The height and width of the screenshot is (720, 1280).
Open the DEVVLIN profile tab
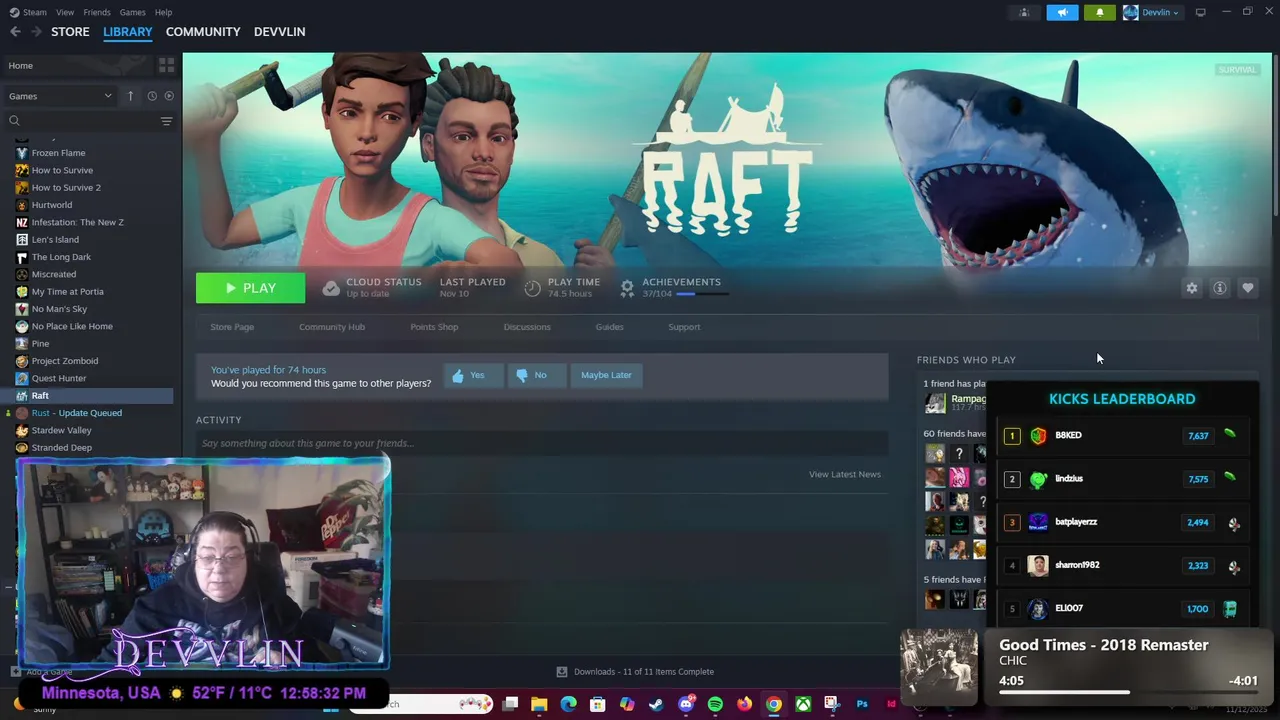279,32
